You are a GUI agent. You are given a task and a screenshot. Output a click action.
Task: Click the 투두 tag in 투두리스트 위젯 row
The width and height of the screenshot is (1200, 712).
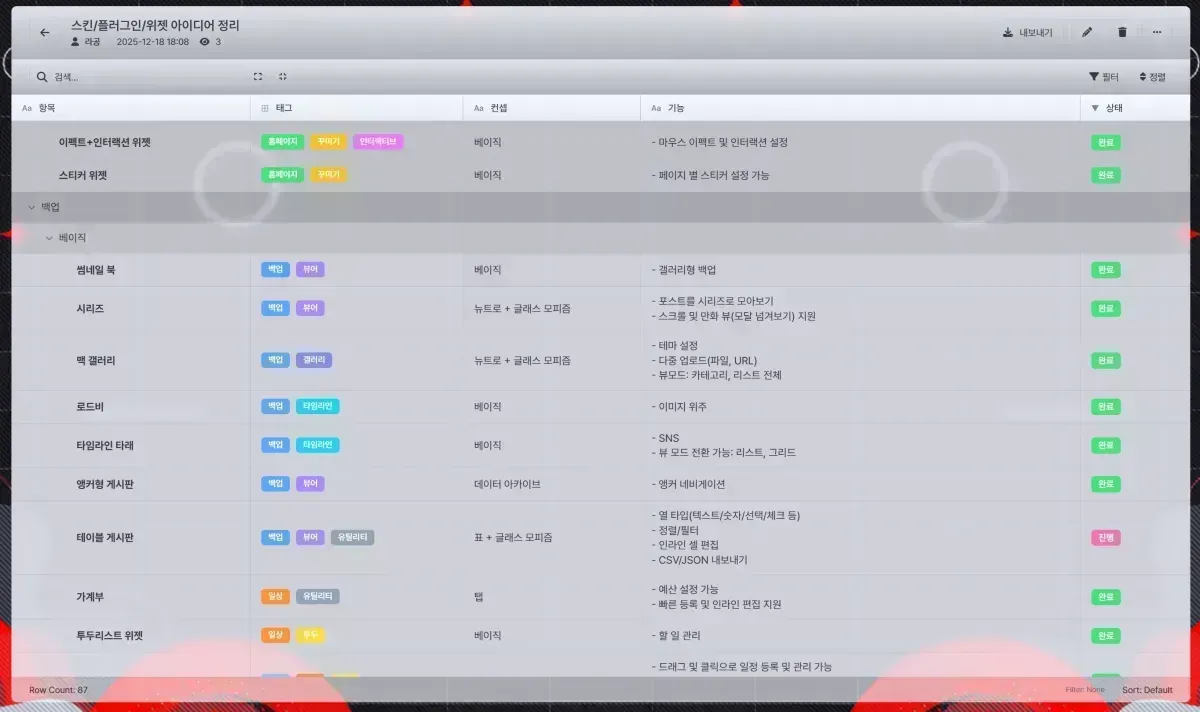[x=310, y=635]
